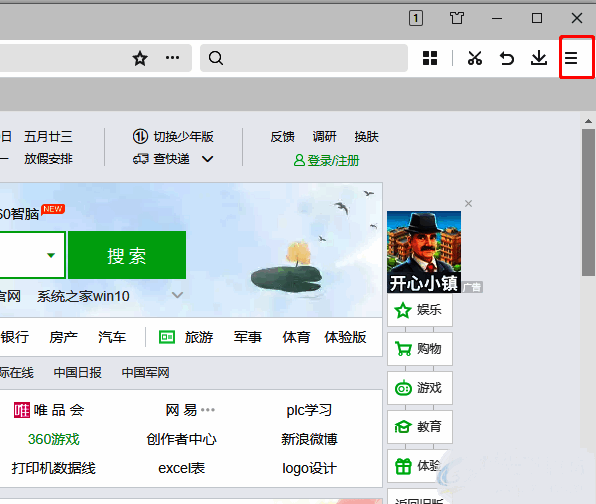Open the 银行 channel

(14, 337)
